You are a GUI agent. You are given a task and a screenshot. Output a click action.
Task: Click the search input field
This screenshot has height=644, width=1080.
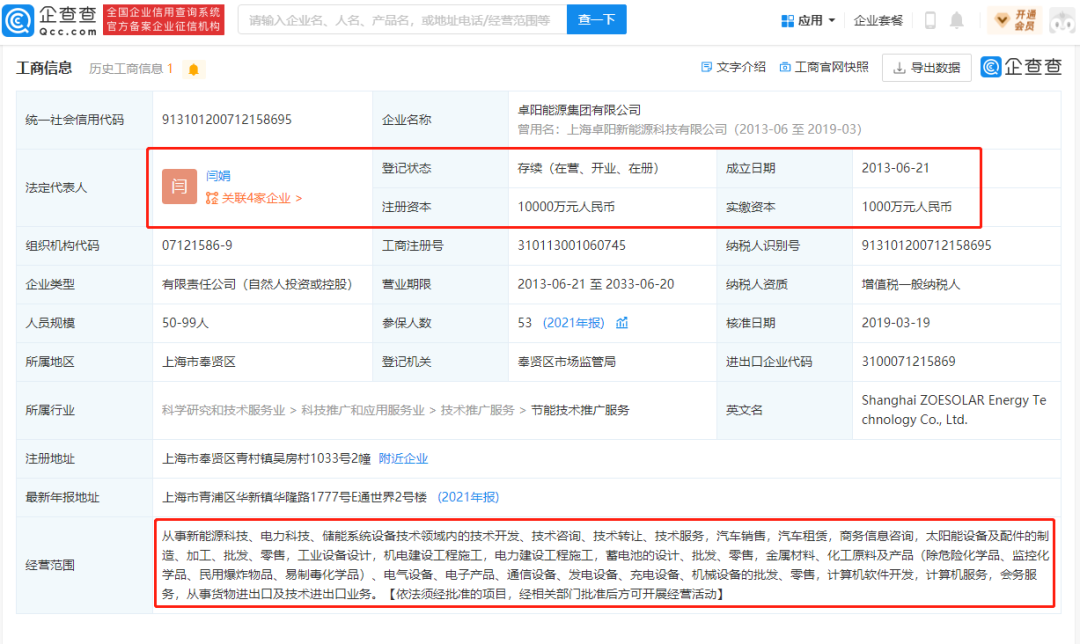(x=402, y=20)
